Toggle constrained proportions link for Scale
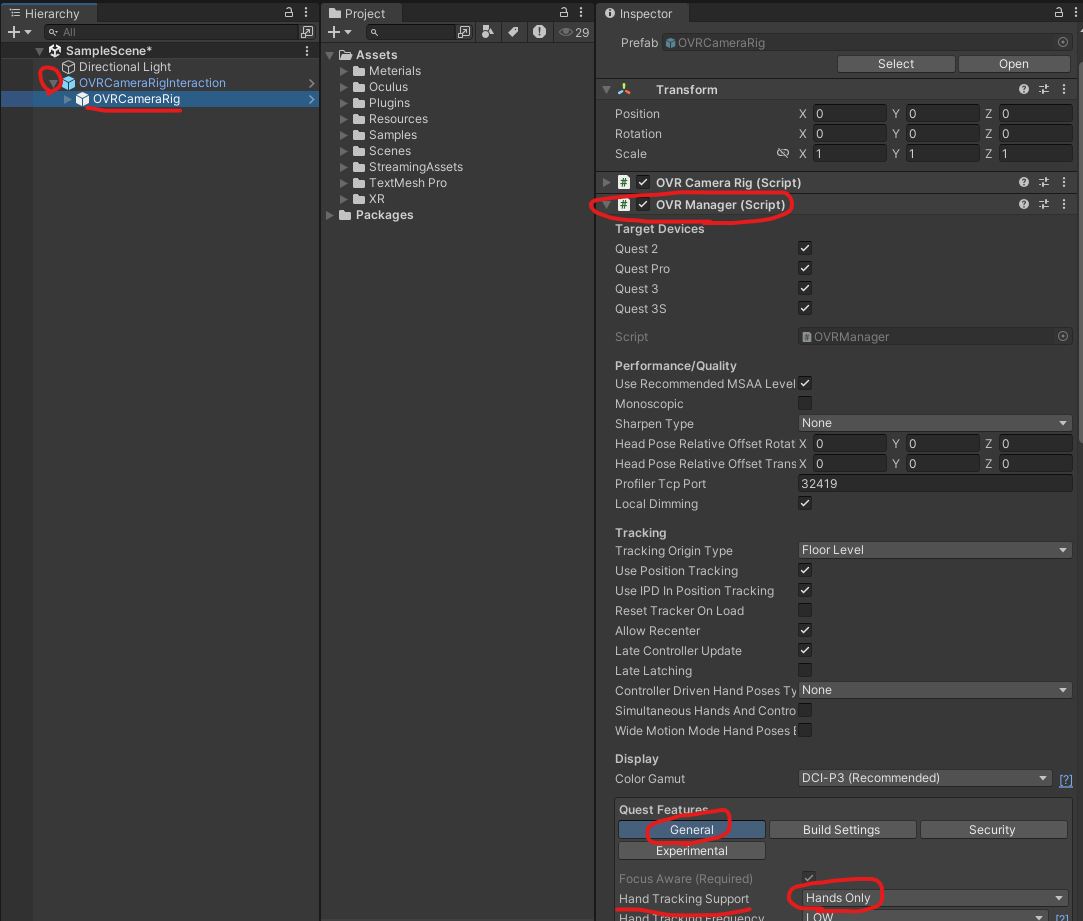1083x921 pixels. (783, 153)
